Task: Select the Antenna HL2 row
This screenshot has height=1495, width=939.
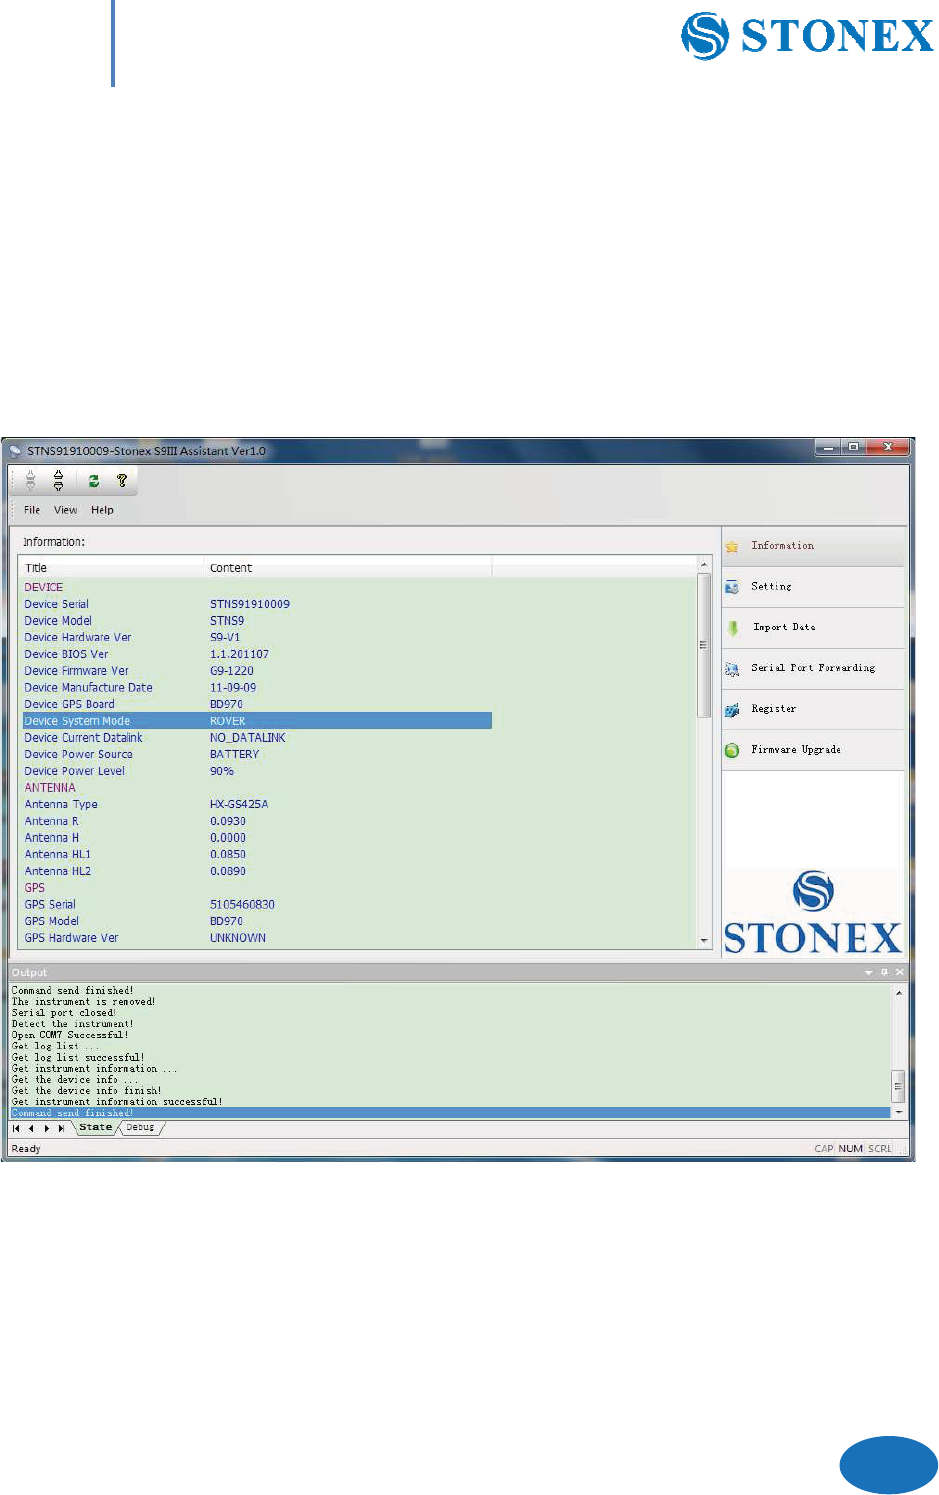Action: coord(256,871)
